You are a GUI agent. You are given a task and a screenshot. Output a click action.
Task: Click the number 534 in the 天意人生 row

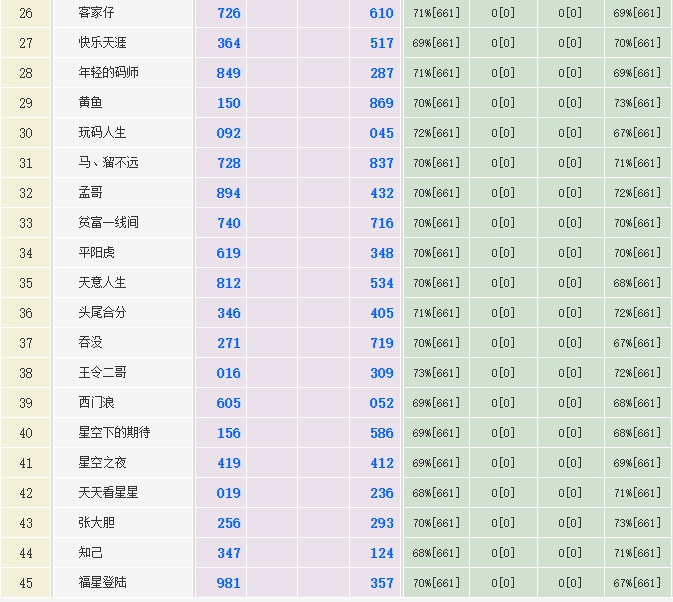pyautogui.click(x=381, y=283)
